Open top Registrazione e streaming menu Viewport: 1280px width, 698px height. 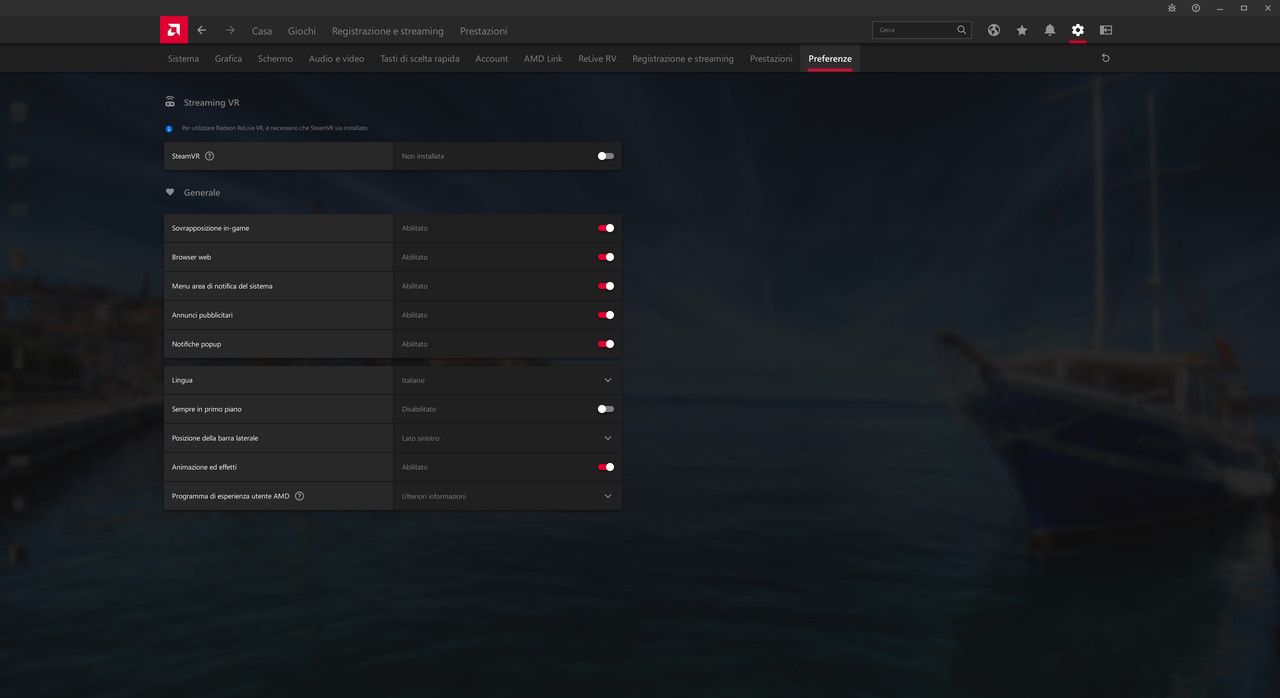(388, 31)
